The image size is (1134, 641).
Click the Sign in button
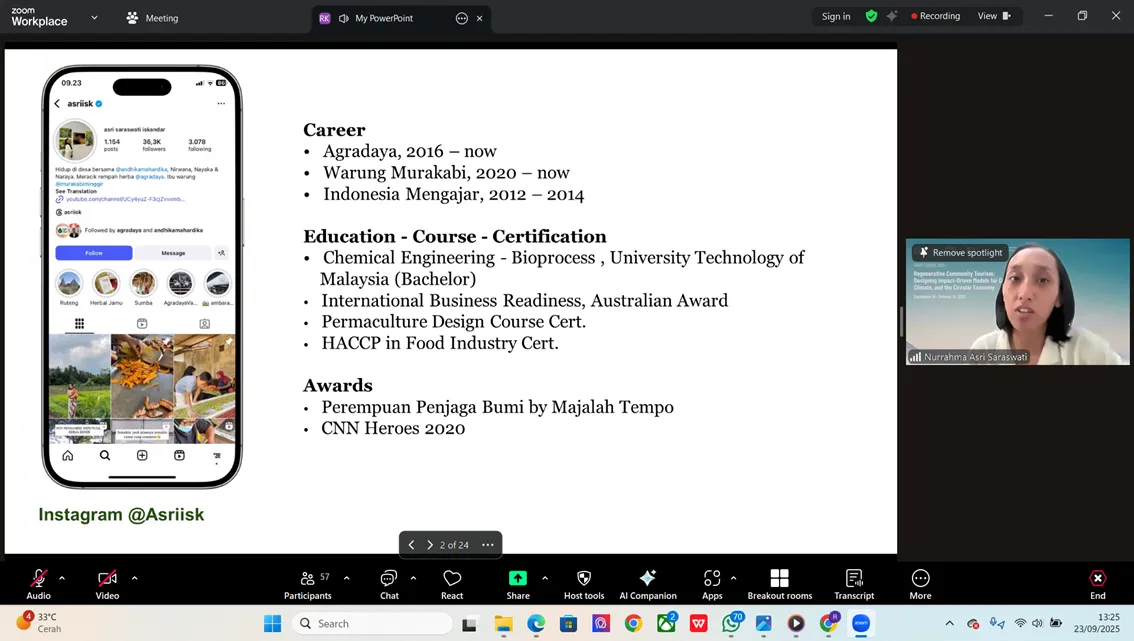pyautogui.click(x=836, y=16)
